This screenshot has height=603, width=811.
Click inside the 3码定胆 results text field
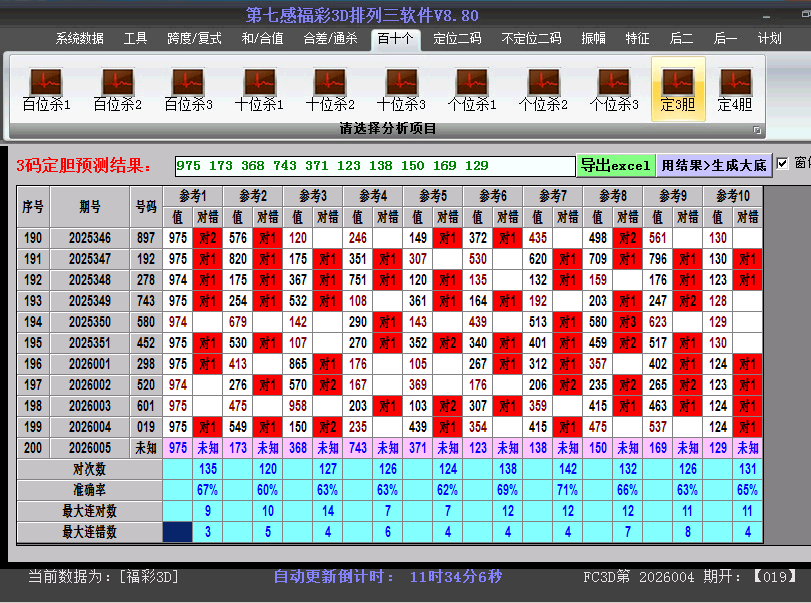(x=374, y=165)
